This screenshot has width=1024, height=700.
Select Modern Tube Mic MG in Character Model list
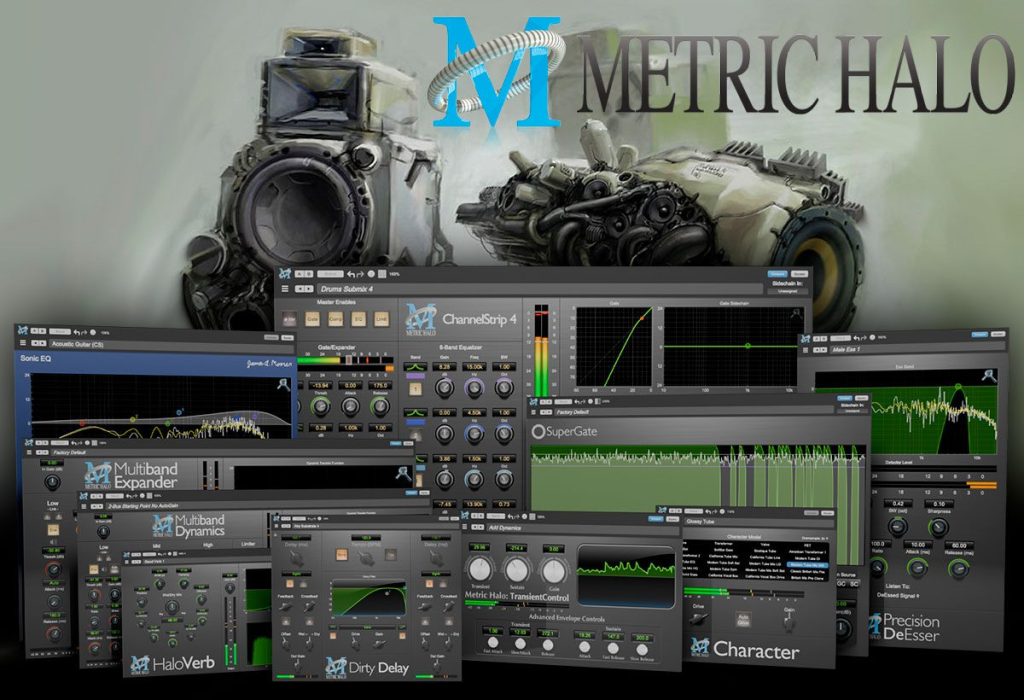point(808,565)
